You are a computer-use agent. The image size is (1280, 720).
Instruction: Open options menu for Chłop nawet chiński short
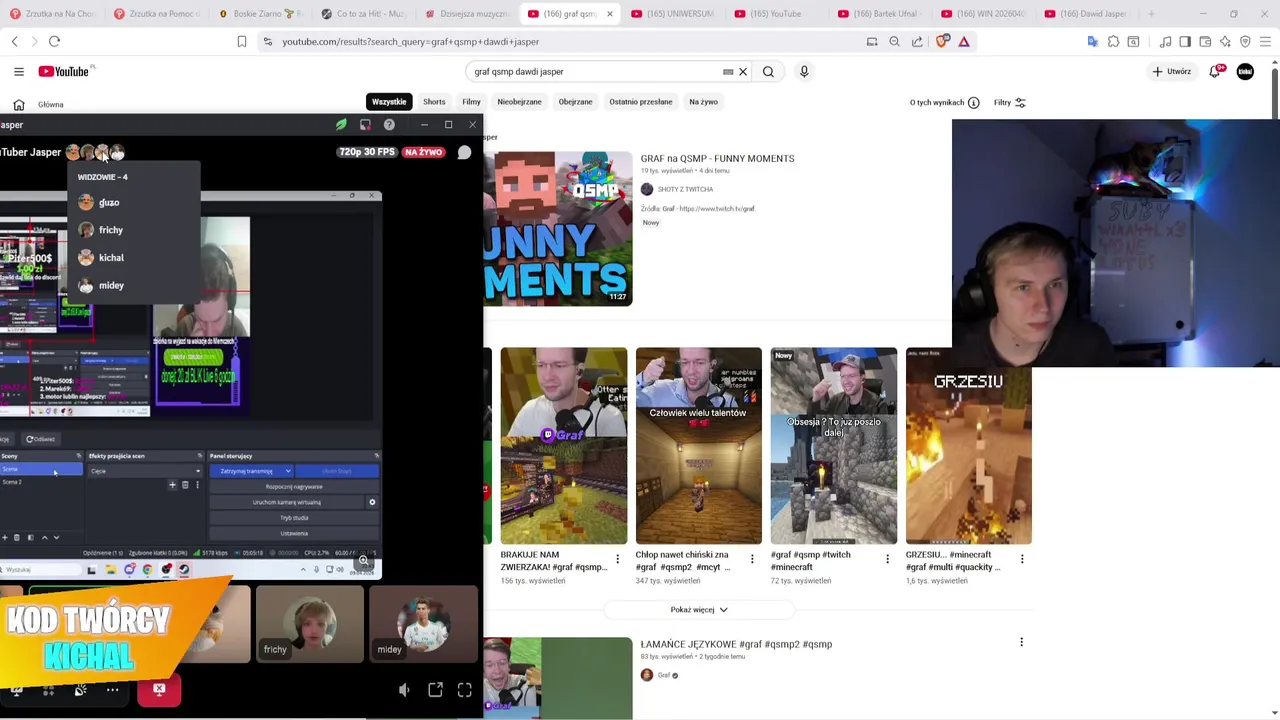pos(752,559)
